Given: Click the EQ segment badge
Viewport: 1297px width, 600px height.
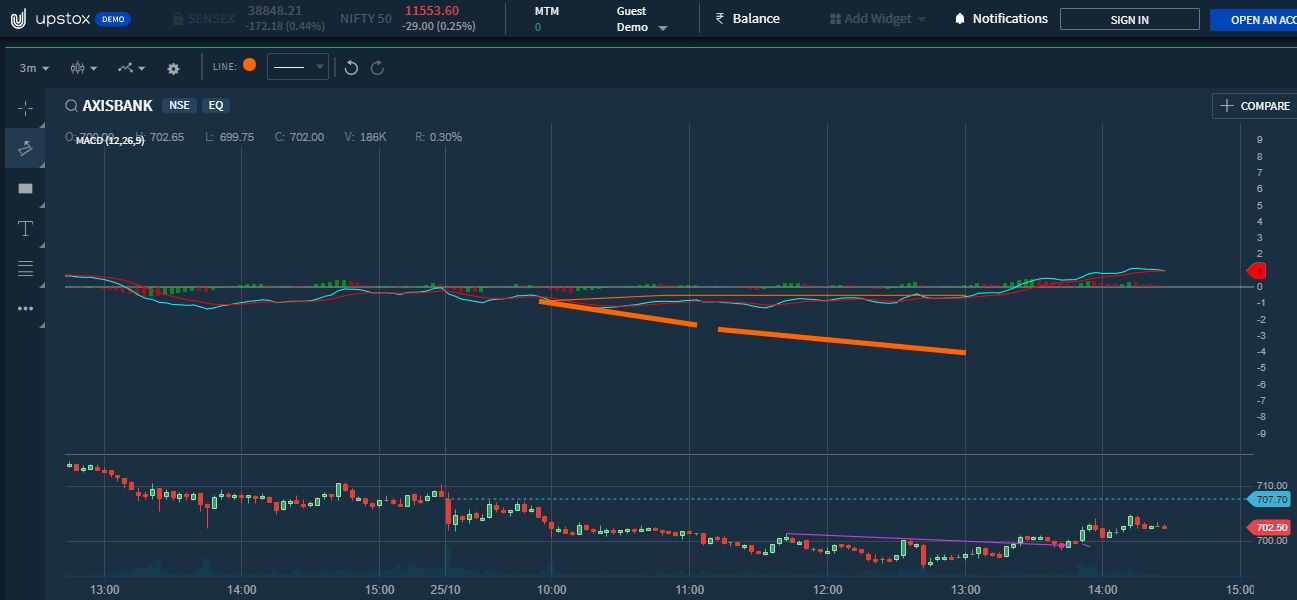Looking at the screenshot, I should pyautogui.click(x=215, y=105).
